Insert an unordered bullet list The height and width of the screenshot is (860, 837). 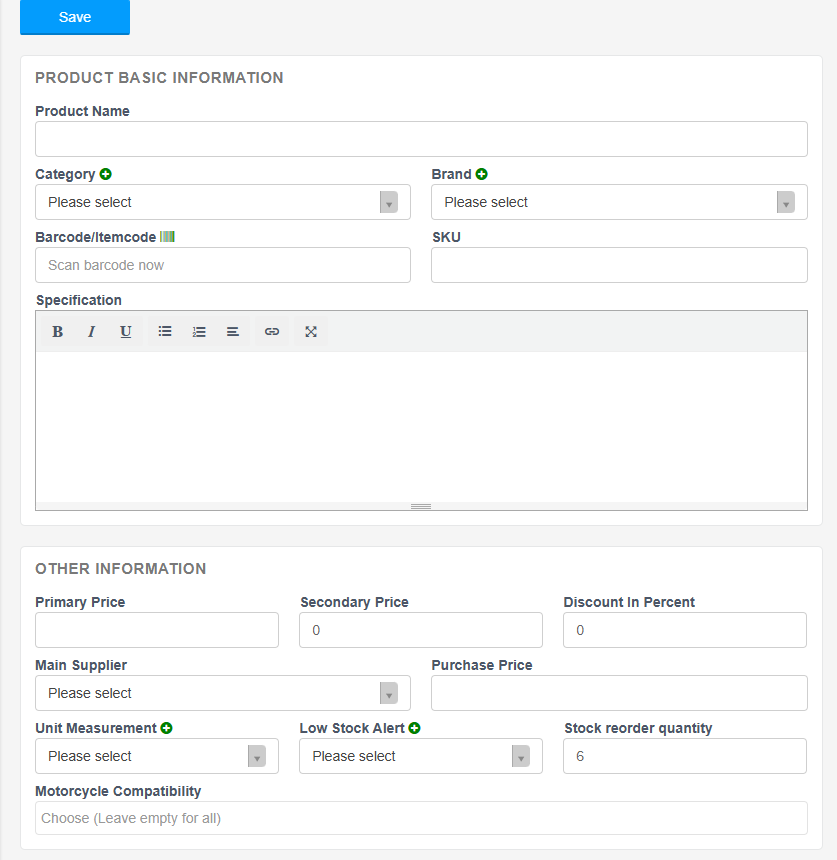pyautogui.click(x=165, y=332)
